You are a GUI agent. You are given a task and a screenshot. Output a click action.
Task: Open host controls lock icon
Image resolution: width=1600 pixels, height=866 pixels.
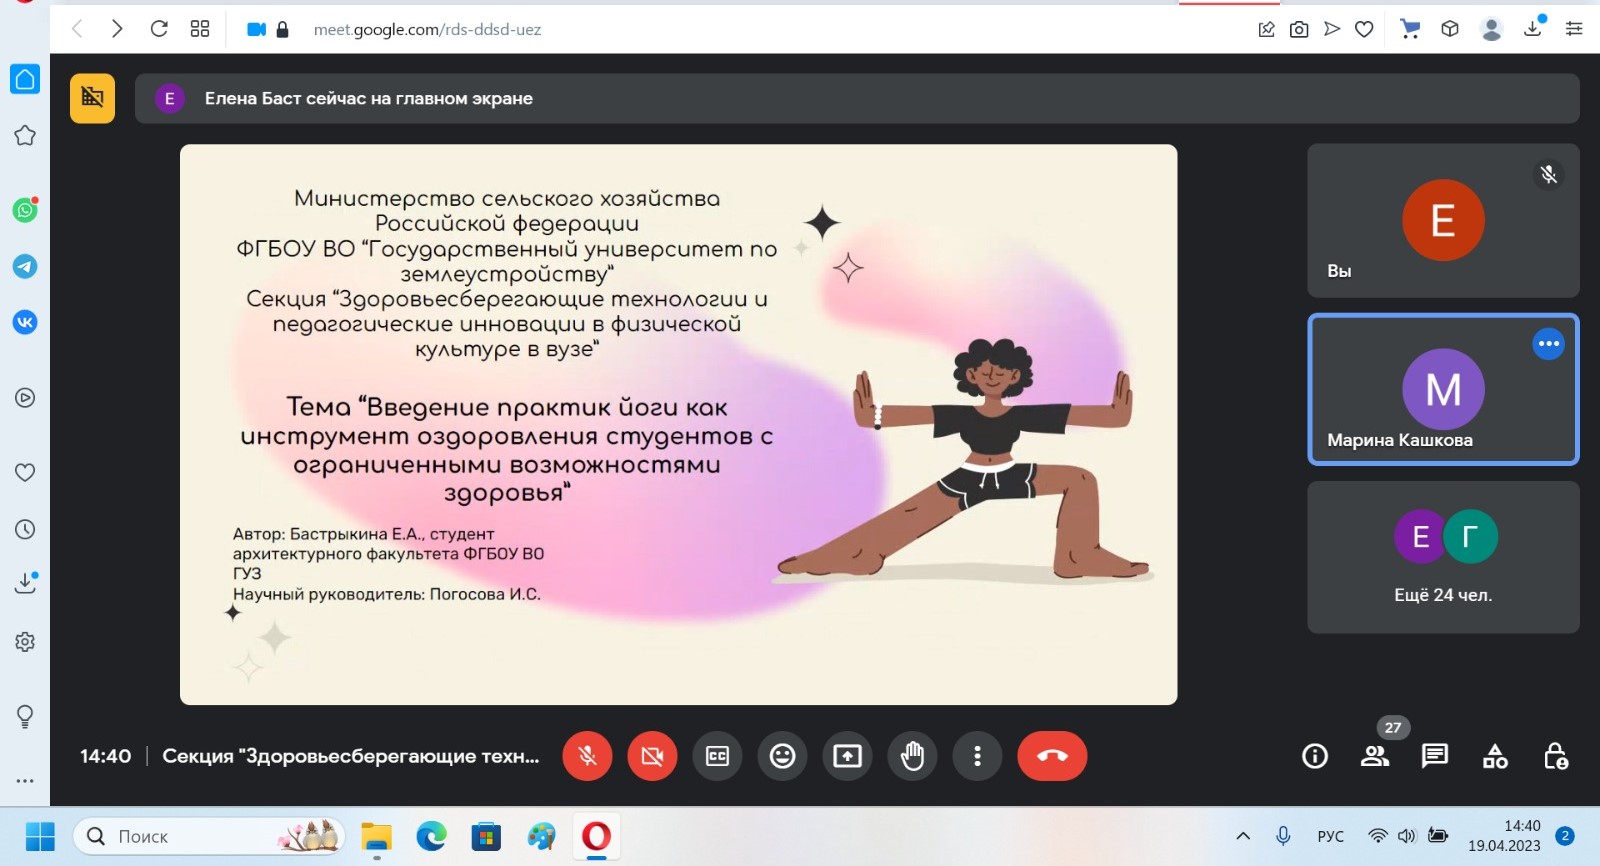1555,756
